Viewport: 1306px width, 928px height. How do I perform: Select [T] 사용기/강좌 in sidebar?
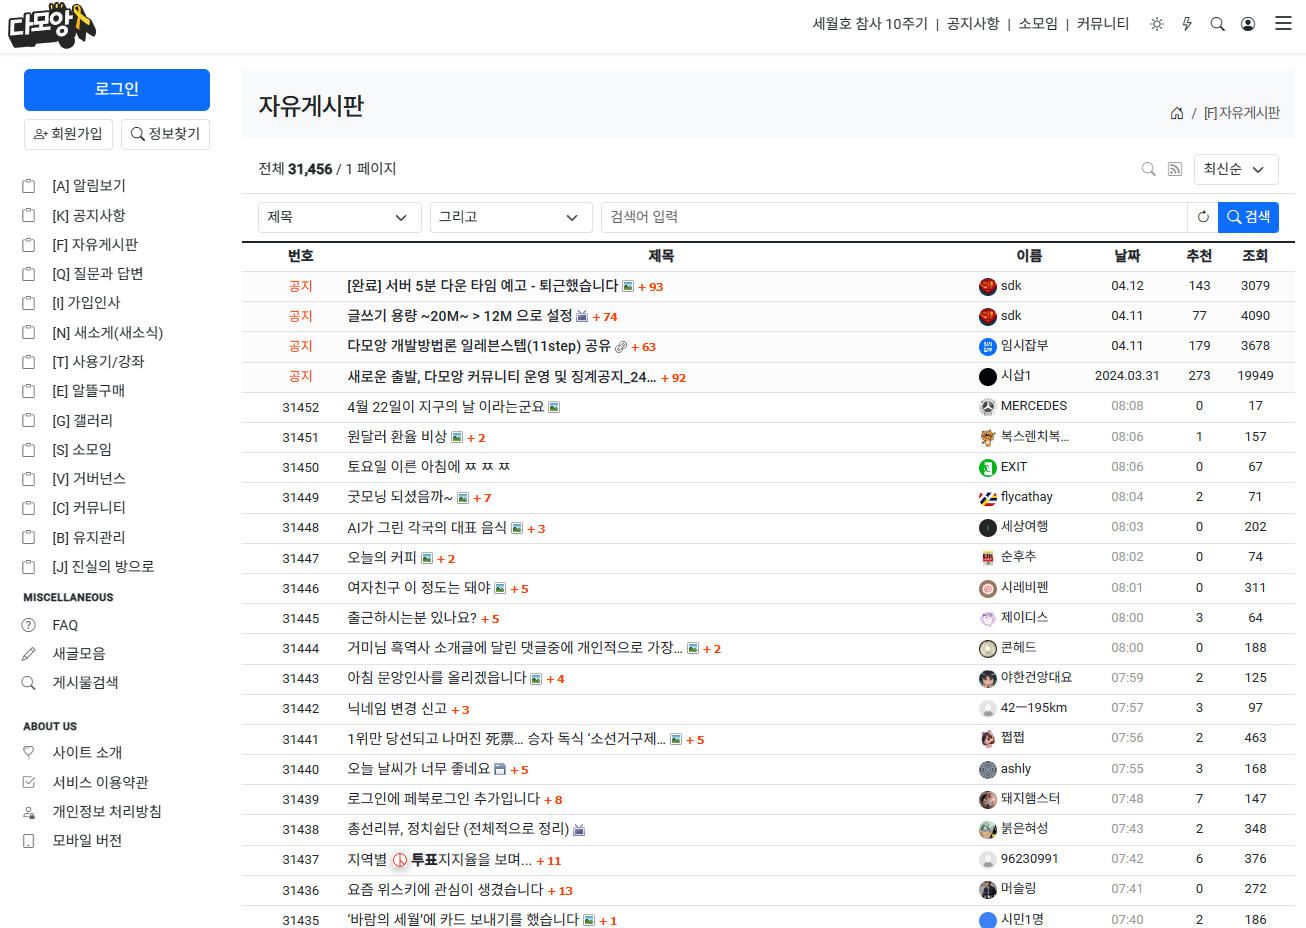pyautogui.click(x=98, y=362)
